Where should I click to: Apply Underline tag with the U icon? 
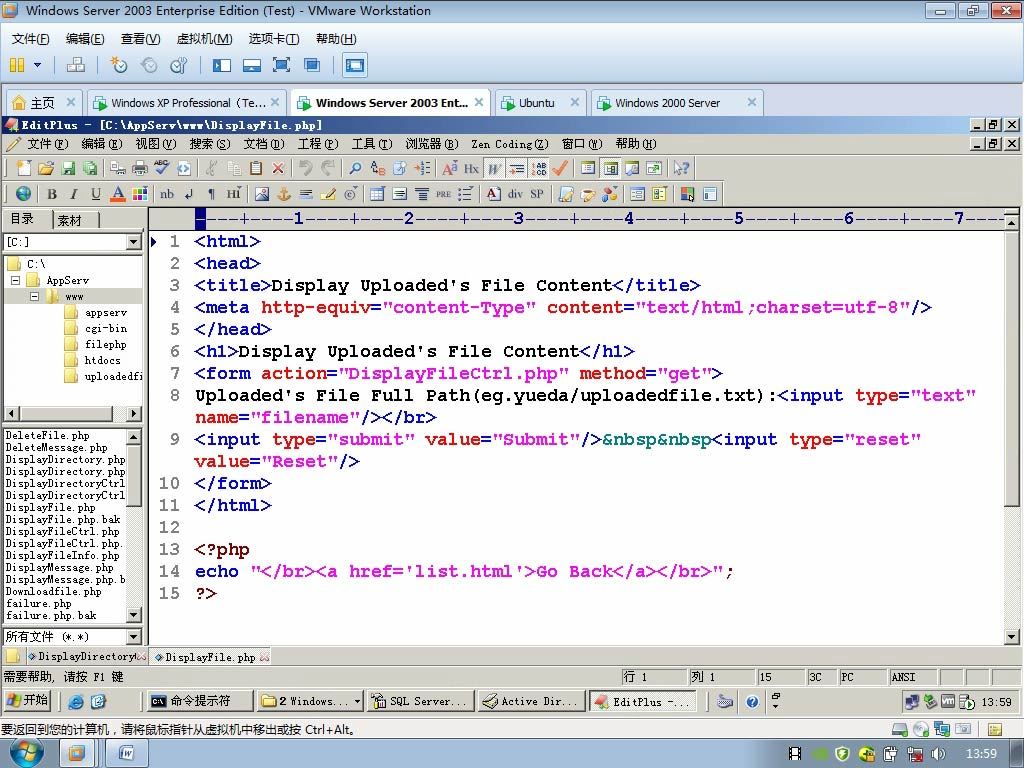[x=96, y=194]
